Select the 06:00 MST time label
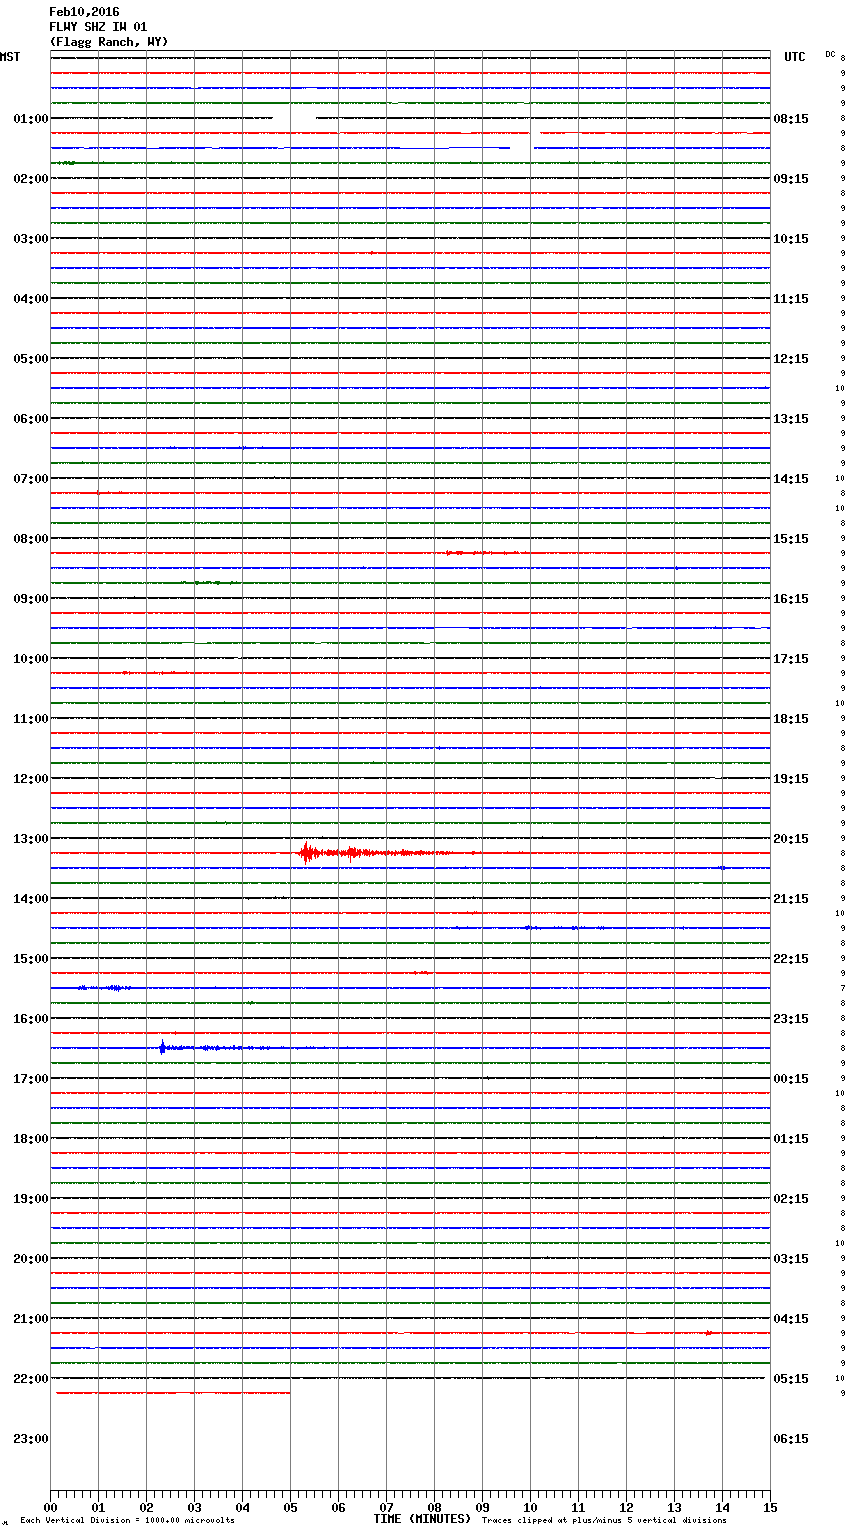The width and height of the screenshot is (850, 1534). 31,419
